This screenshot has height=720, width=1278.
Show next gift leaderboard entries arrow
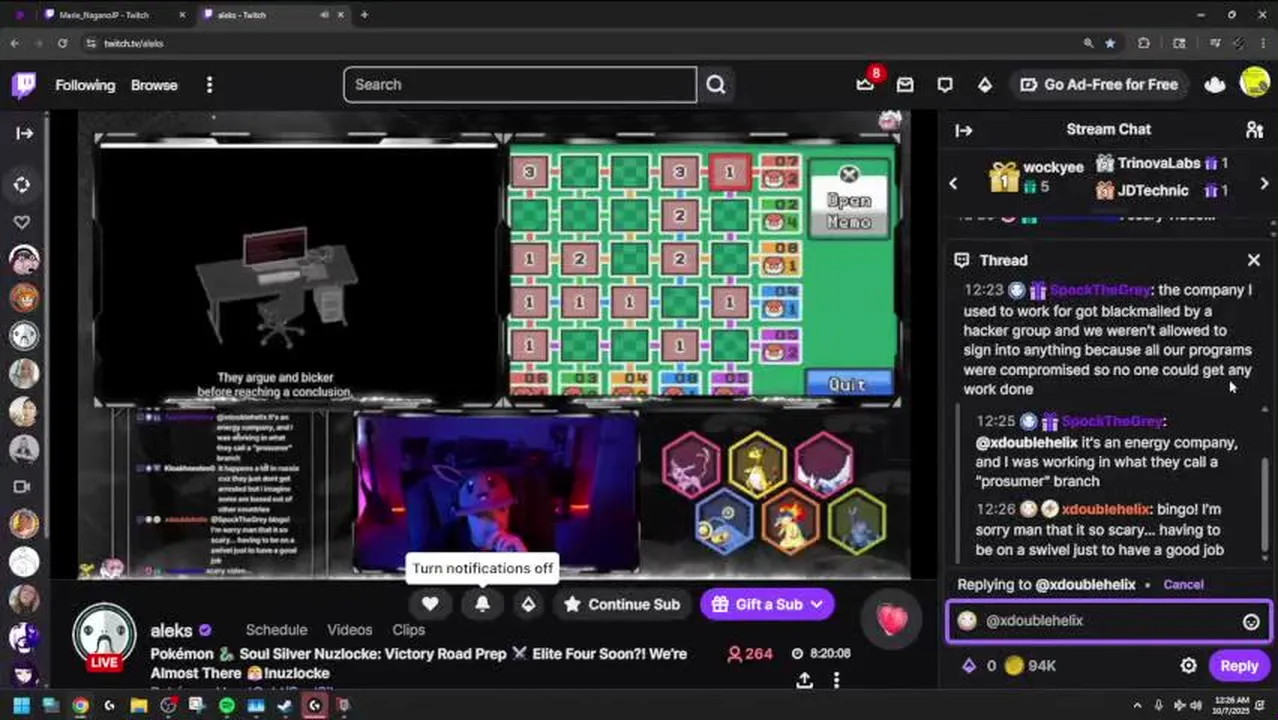(x=1264, y=184)
